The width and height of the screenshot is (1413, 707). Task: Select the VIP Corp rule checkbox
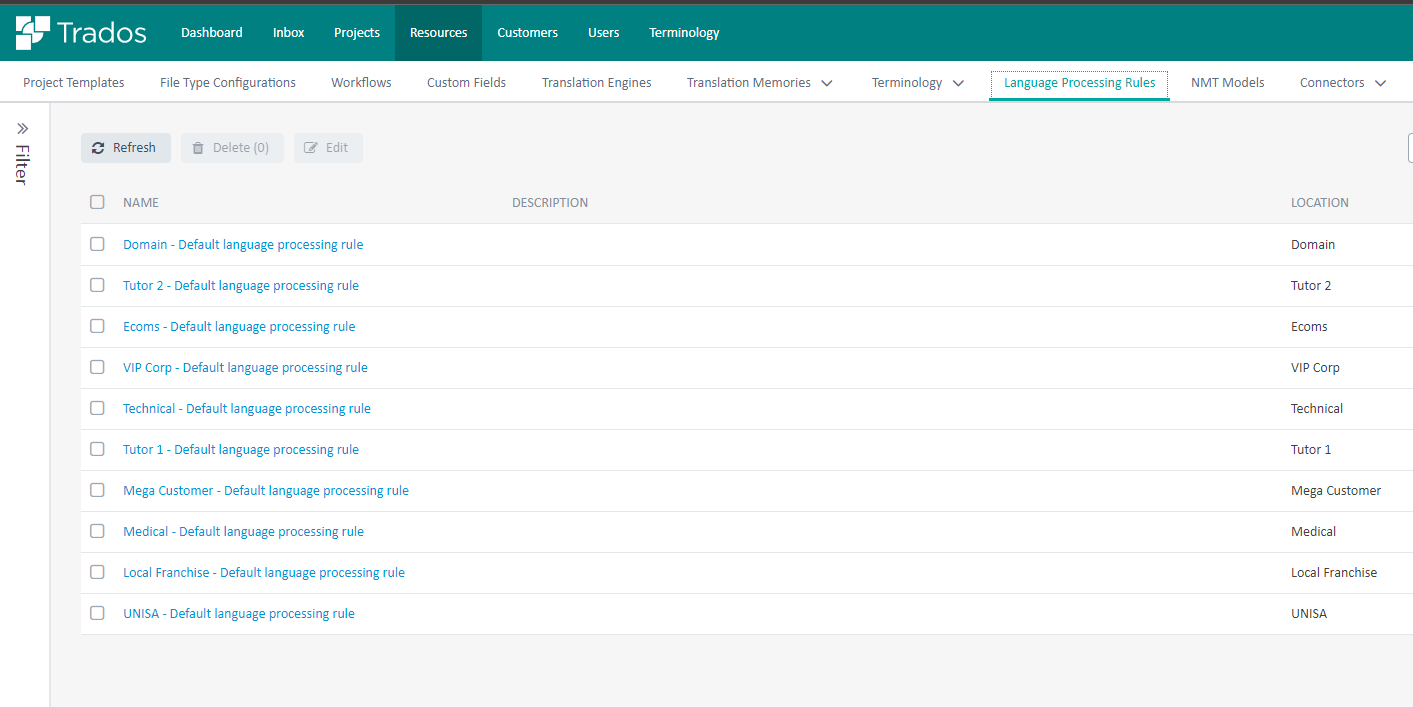click(97, 367)
